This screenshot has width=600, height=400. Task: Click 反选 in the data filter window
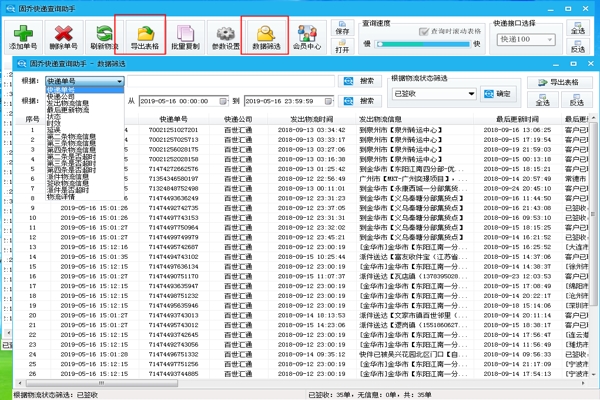click(x=577, y=100)
